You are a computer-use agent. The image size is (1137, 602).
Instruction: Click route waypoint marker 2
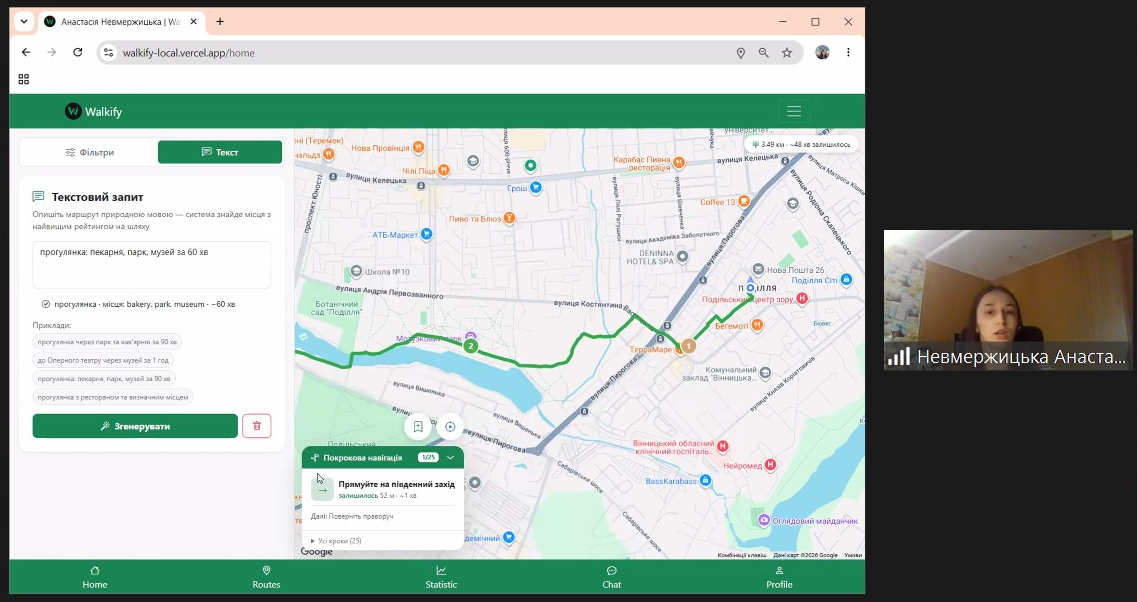(x=471, y=346)
